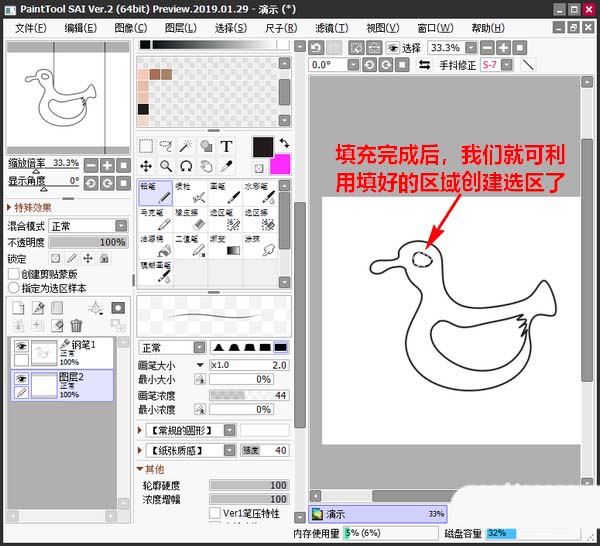Open the 图层(L) menu
The image size is (600, 546).
[181, 28]
